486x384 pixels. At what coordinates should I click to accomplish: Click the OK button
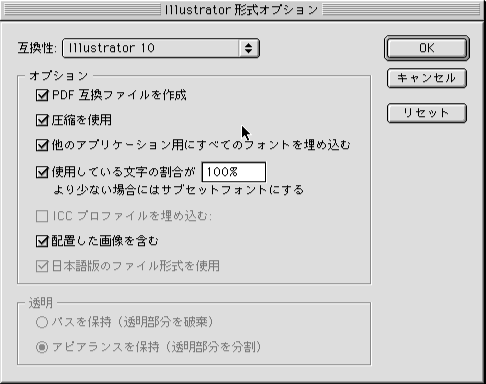(427, 48)
